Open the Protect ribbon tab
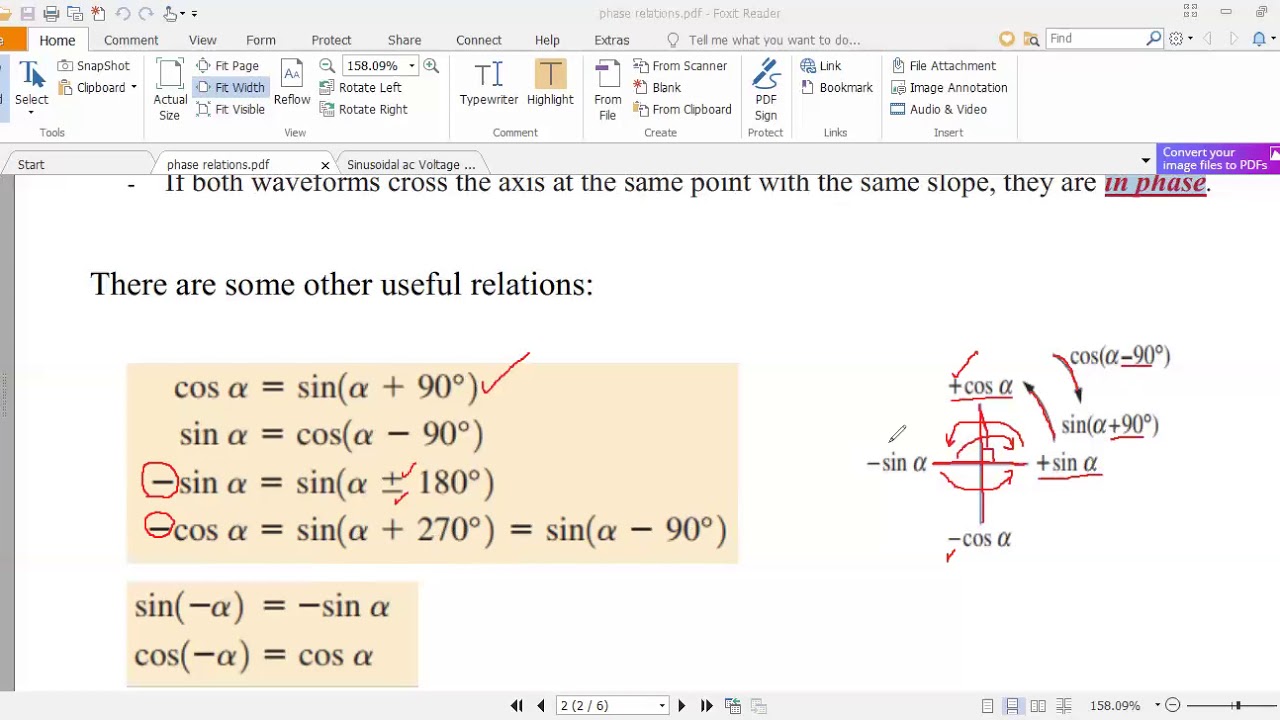 [x=331, y=40]
